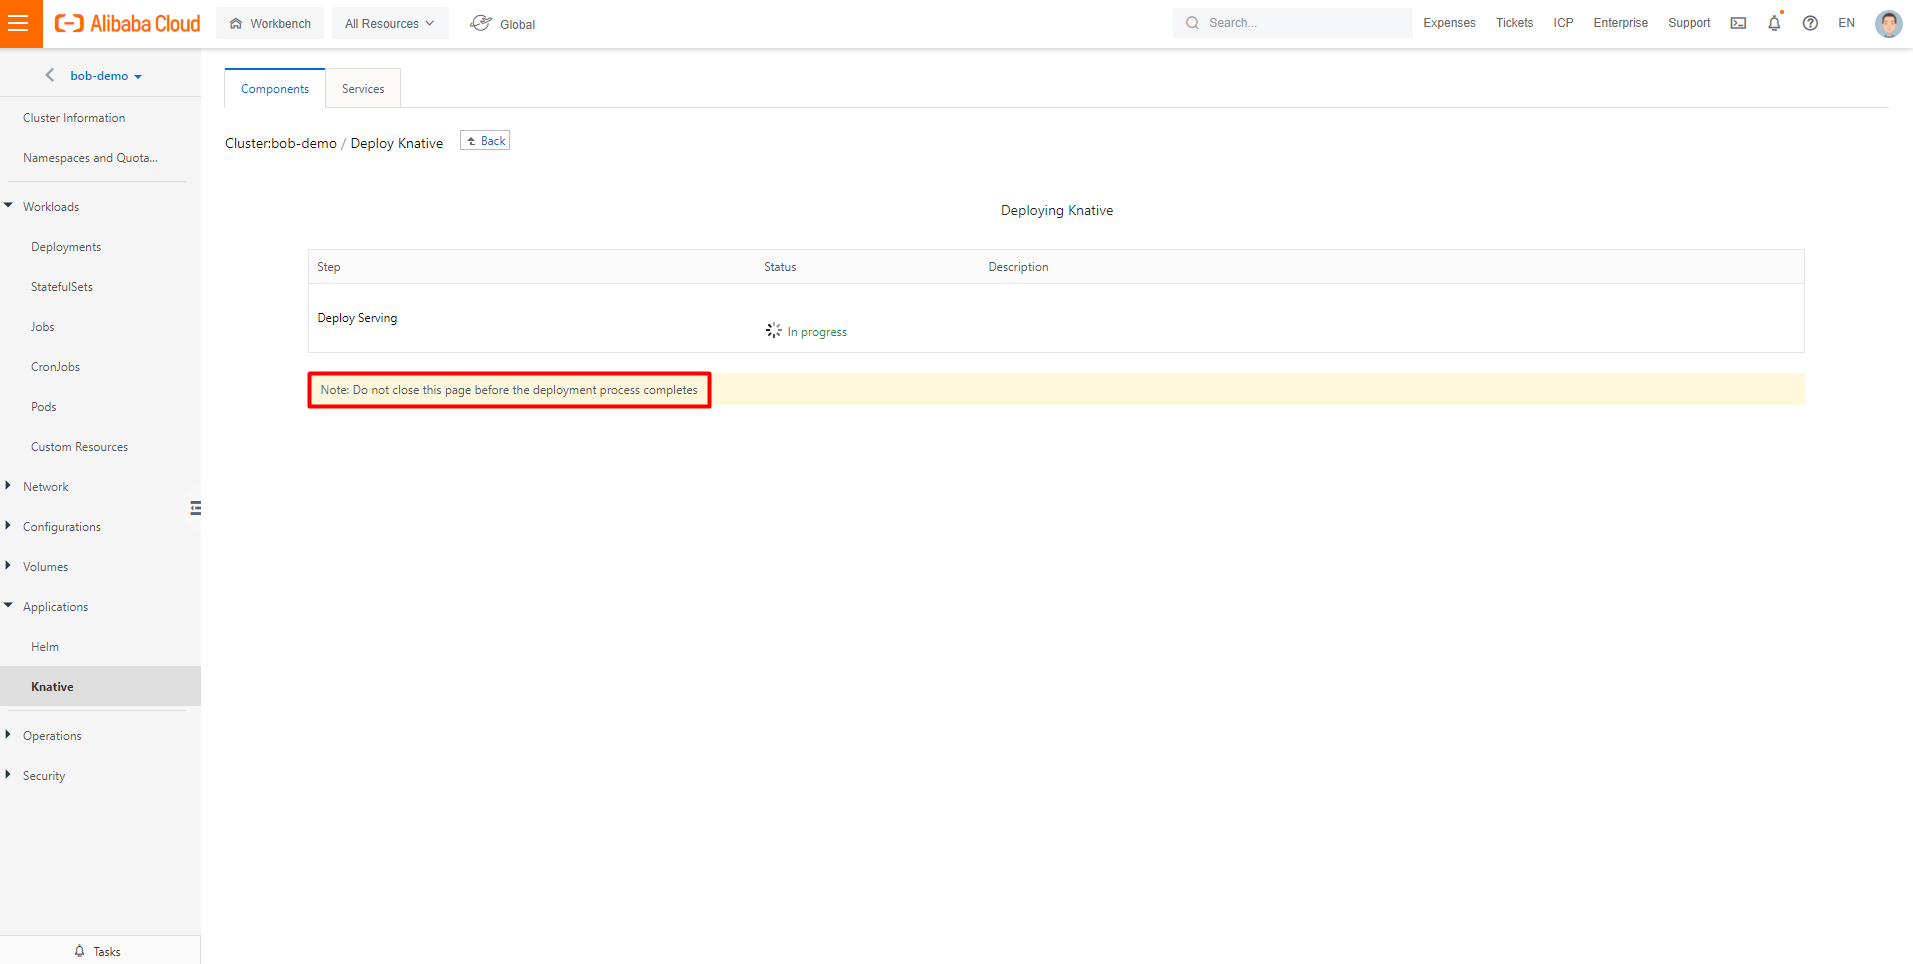Click the Description column header
The height and width of the screenshot is (964, 1913).
[1018, 267]
